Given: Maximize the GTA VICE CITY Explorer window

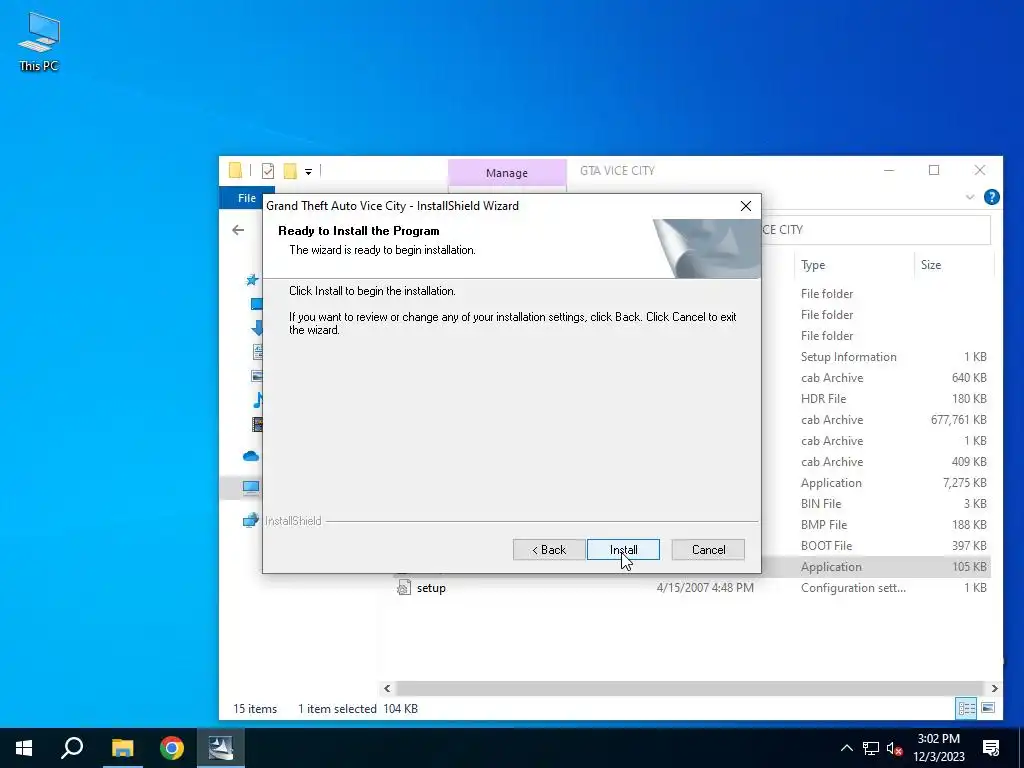Looking at the screenshot, I should pyautogui.click(x=934, y=170).
